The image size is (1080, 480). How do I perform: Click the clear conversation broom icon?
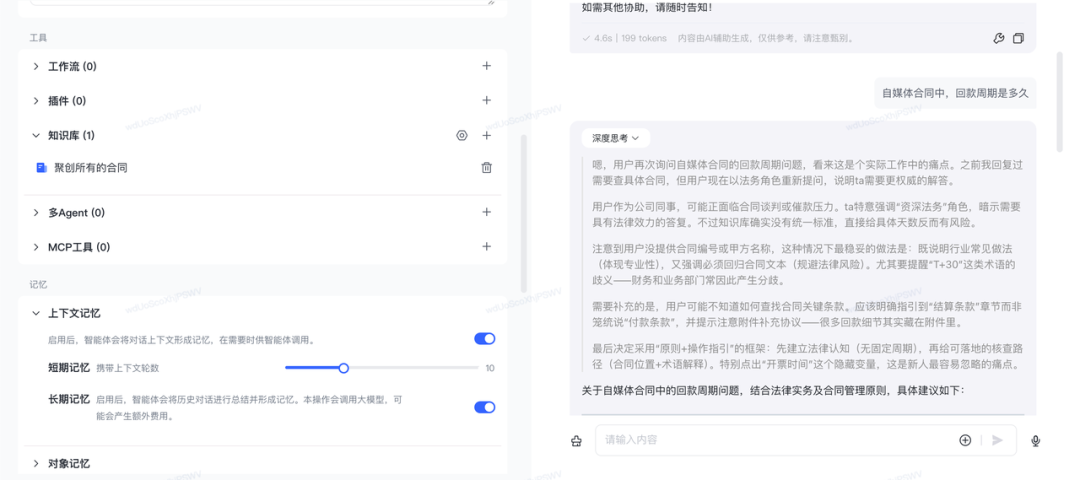[x=576, y=440]
